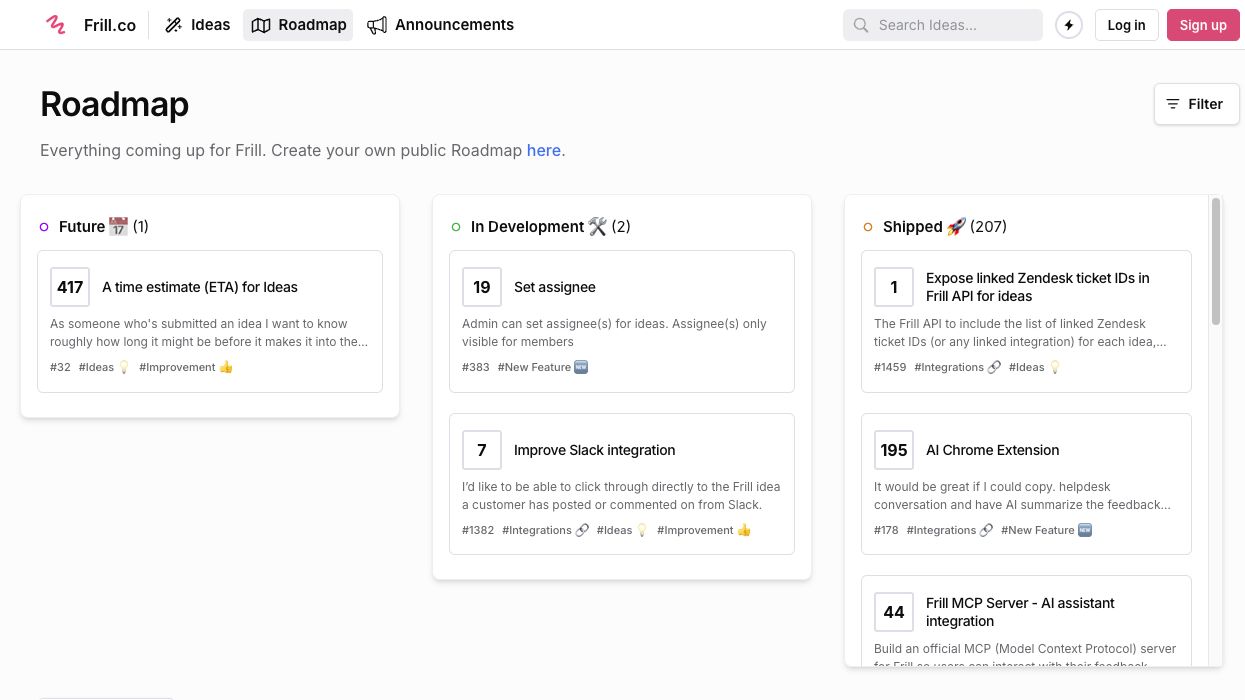Click #Improvement tag on Slack integration card
The image size is (1245, 700).
(704, 530)
